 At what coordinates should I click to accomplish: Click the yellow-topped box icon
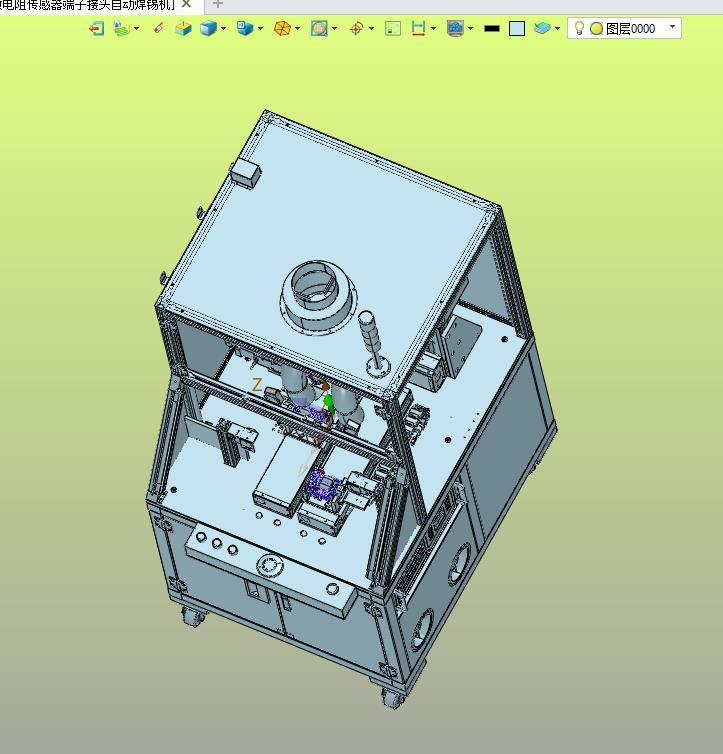click(183, 28)
